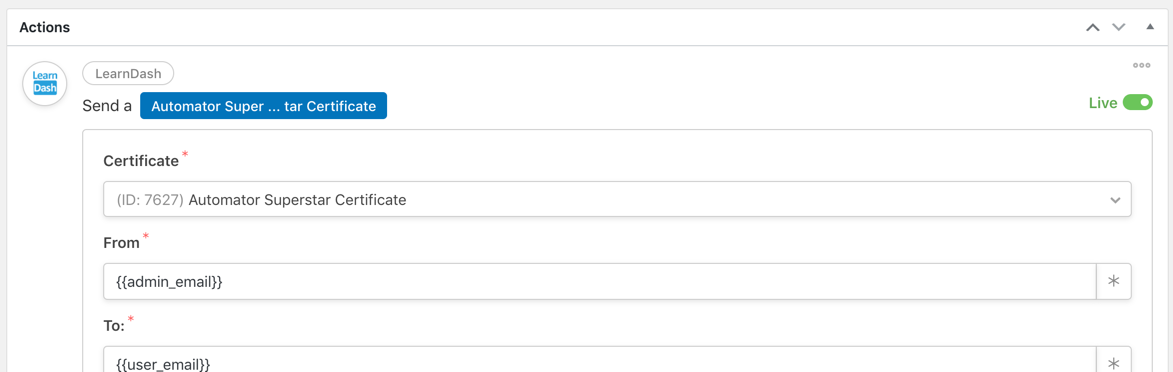Click the LearnDash integration pill label
The width and height of the screenshot is (1173, 372).
129,73
